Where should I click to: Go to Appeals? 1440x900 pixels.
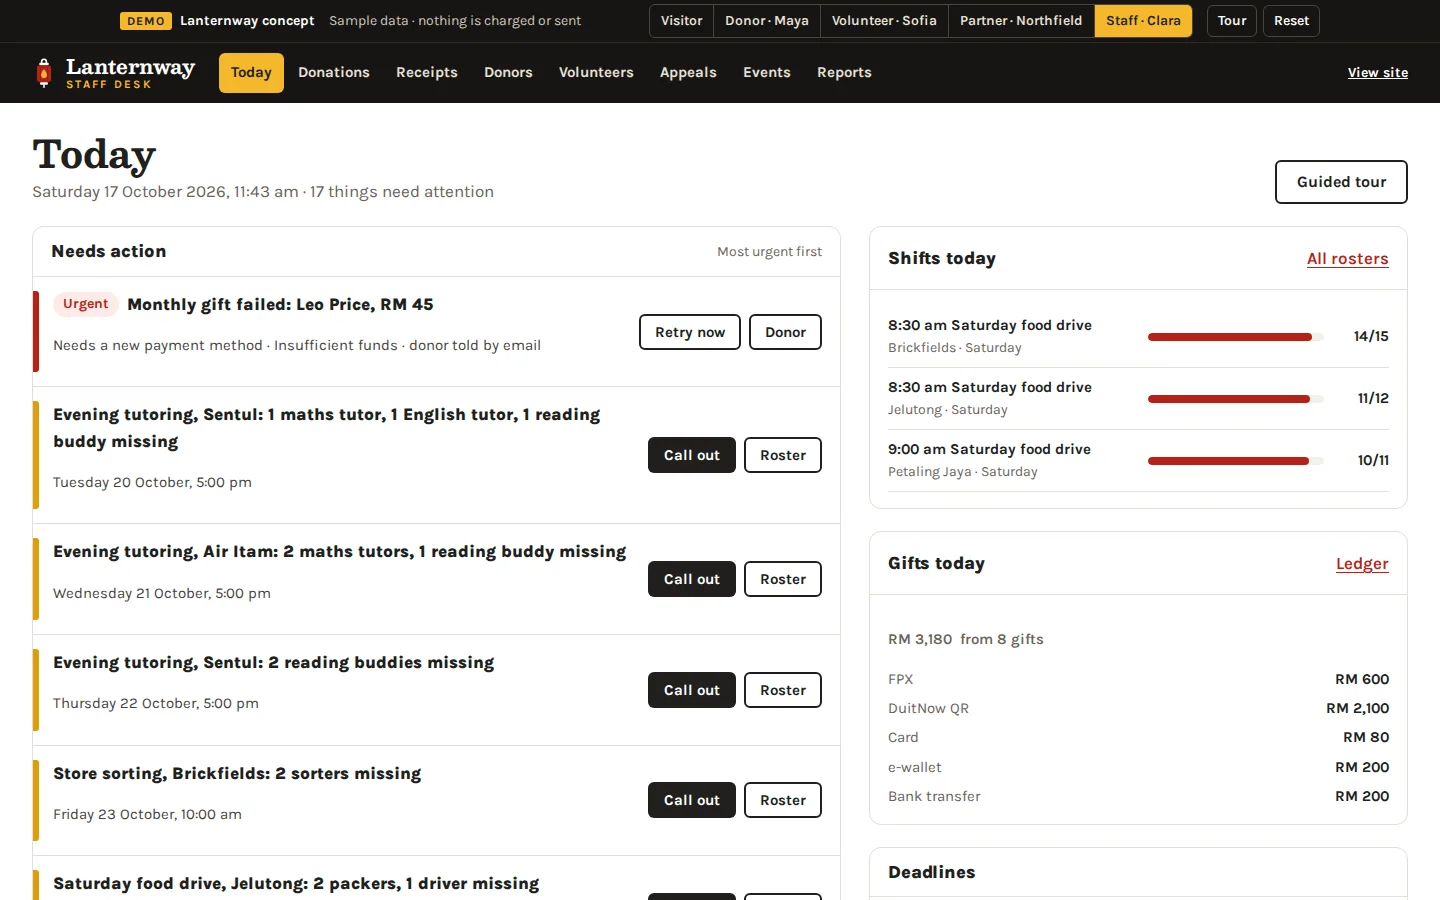[688, 73]
